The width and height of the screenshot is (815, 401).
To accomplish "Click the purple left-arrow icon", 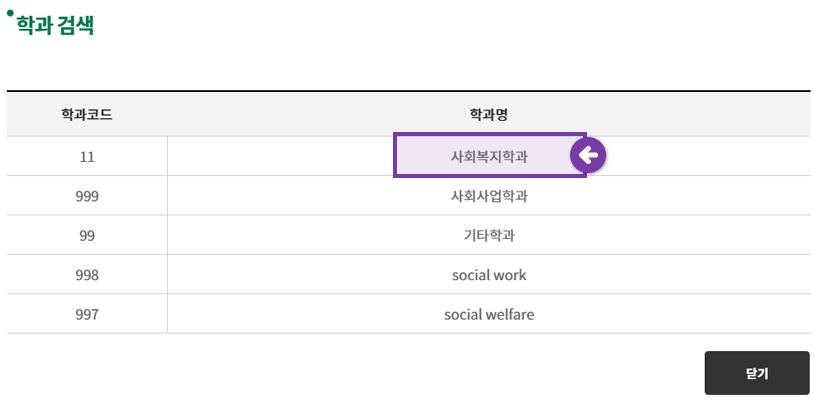I will [x=588, y=155].
